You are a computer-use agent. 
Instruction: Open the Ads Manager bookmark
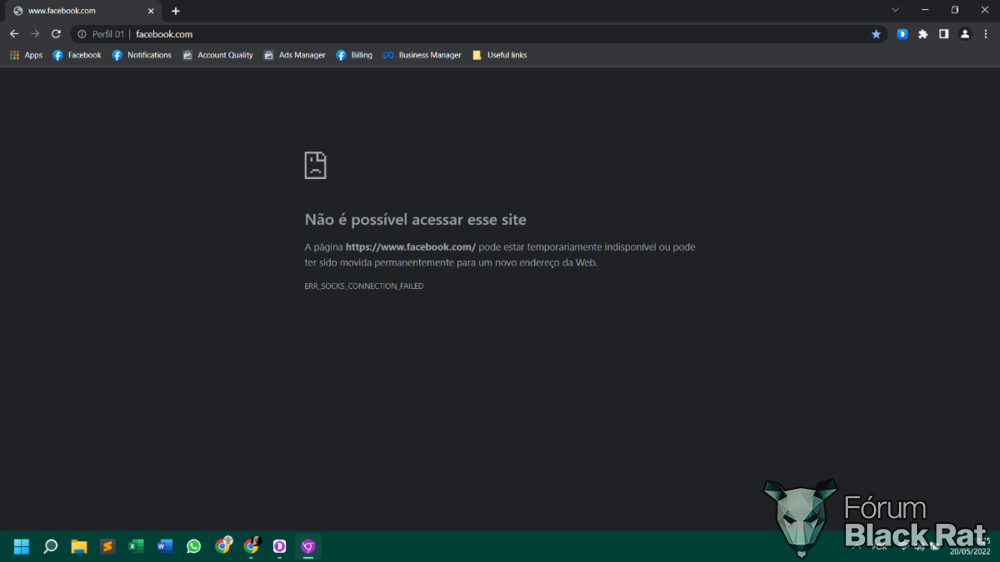[295, 55]
